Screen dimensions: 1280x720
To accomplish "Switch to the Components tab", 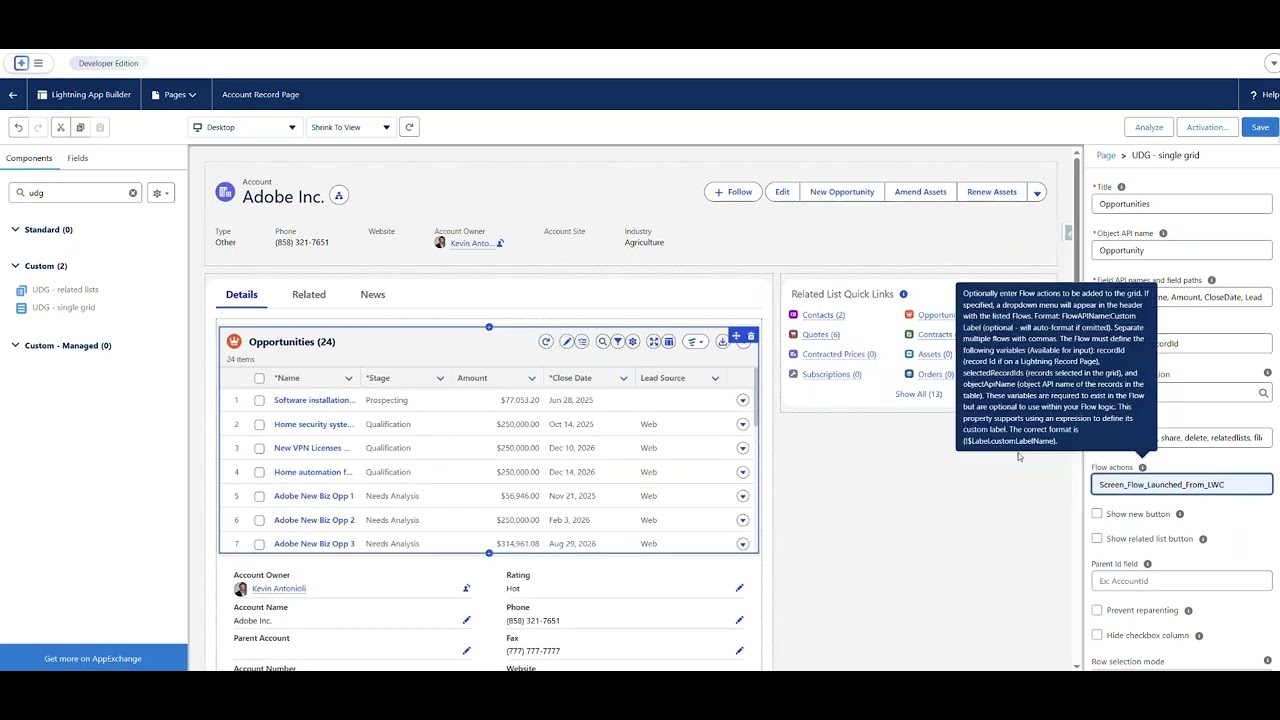I will (x=29, y=158).
